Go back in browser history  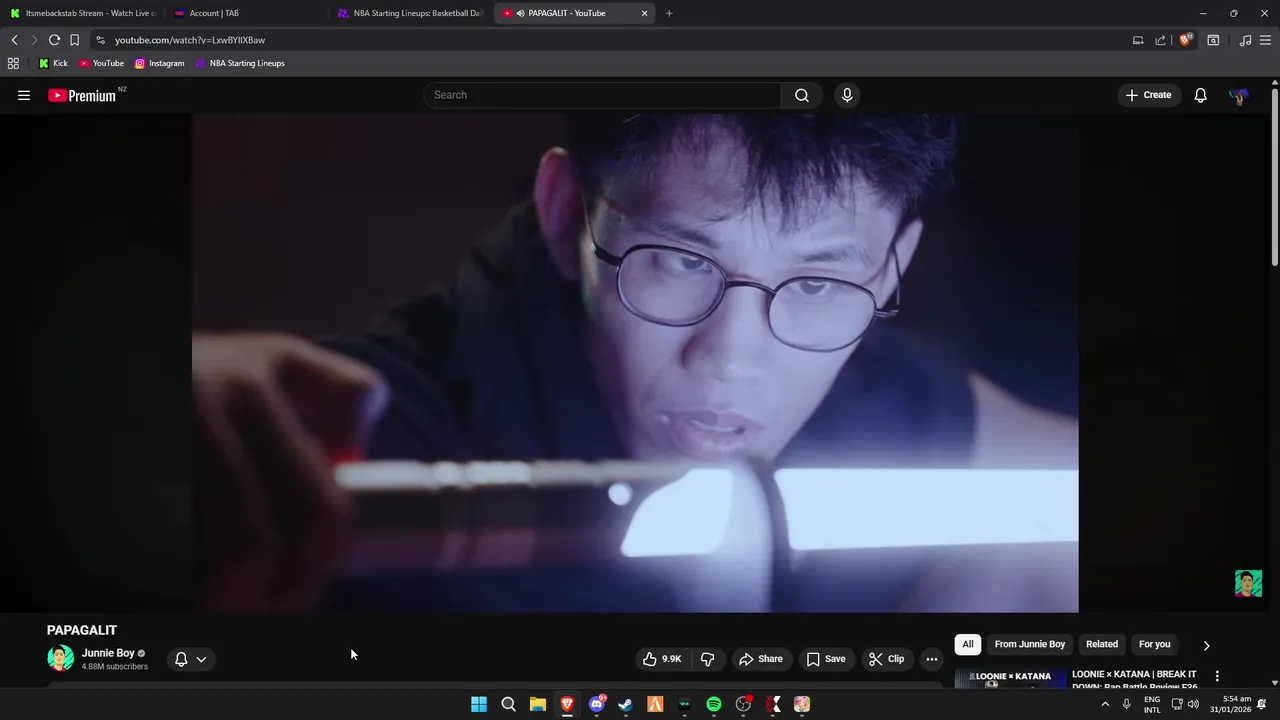(x=14, y=40)
